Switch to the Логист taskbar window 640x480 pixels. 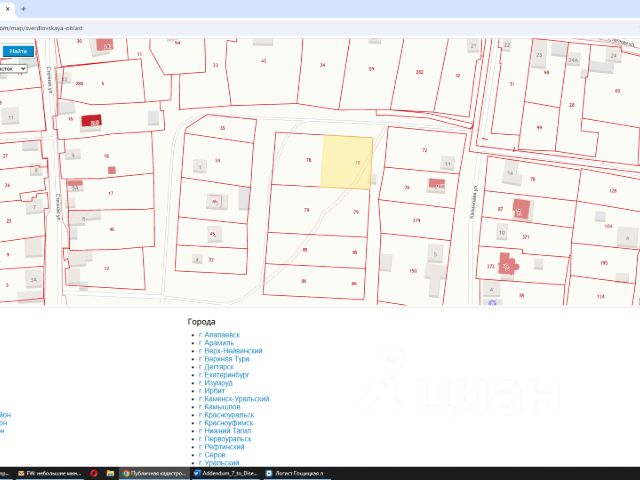tap(297, 473)
